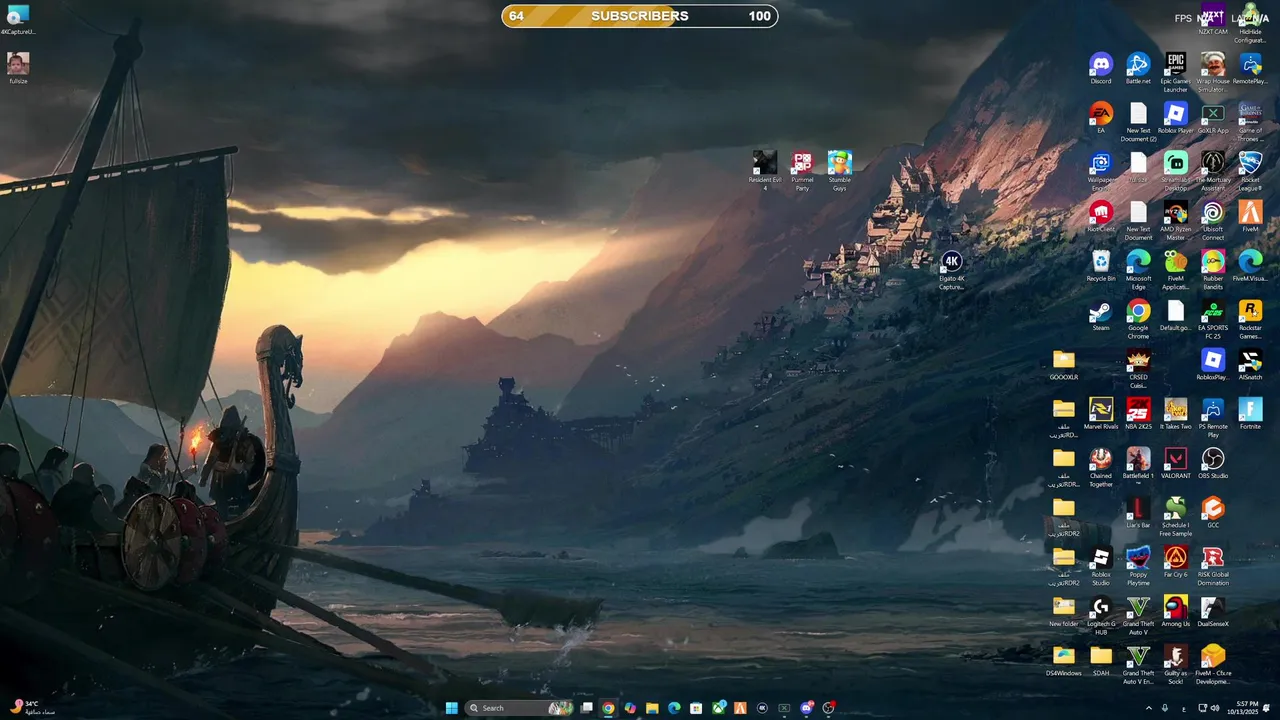Open the PS Remote Play shortcut
This screenshot has height=720, width=1280.
pyautogui.click(x=1213, y=418)
